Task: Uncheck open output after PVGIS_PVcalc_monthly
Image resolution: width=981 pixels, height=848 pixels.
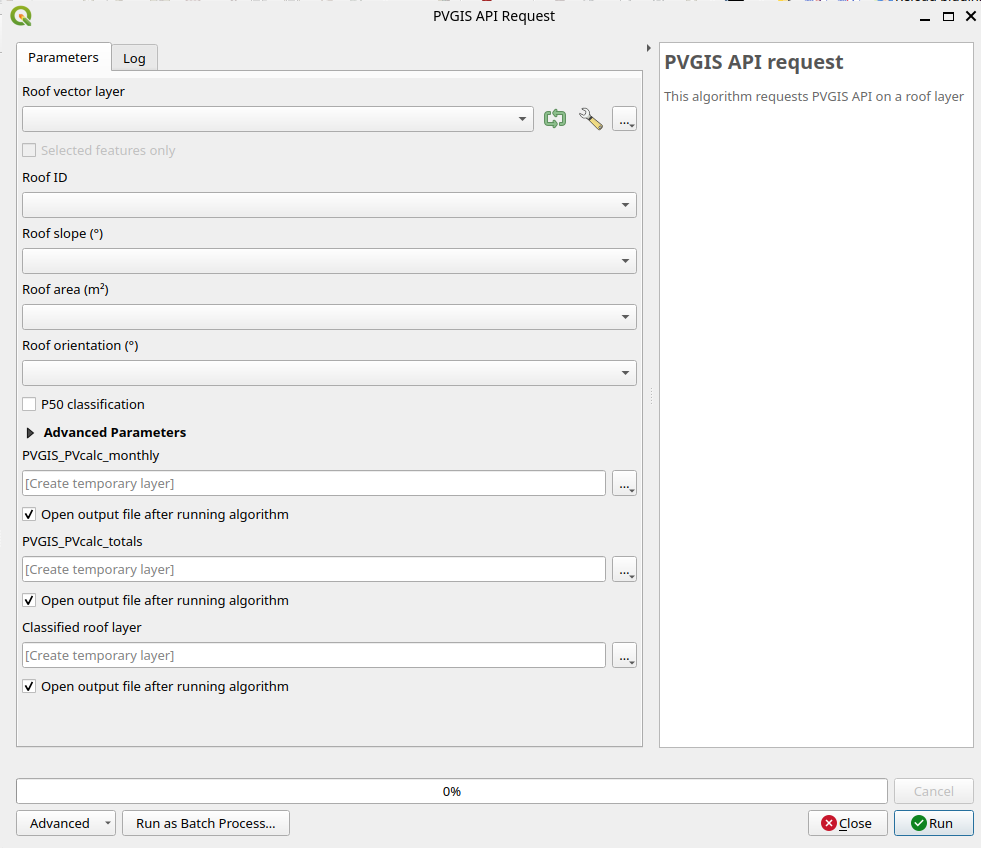Action: [30, 515]
